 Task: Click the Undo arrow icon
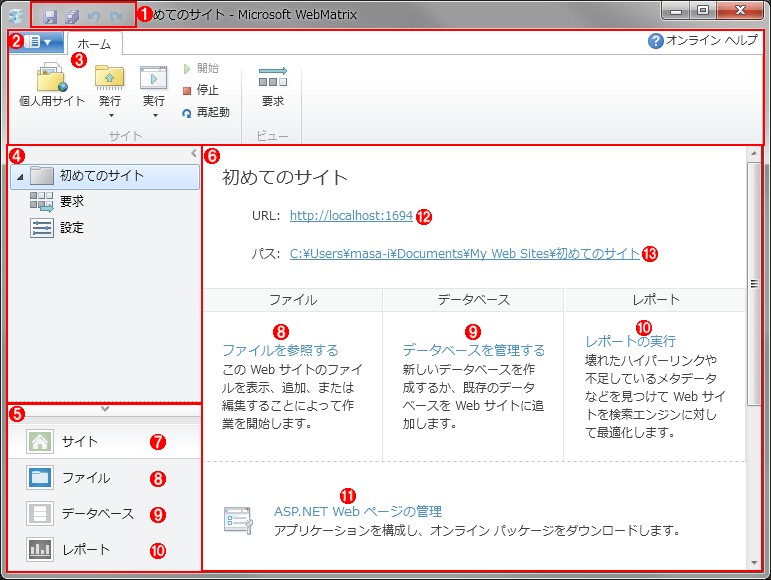(x=94, y=17)
